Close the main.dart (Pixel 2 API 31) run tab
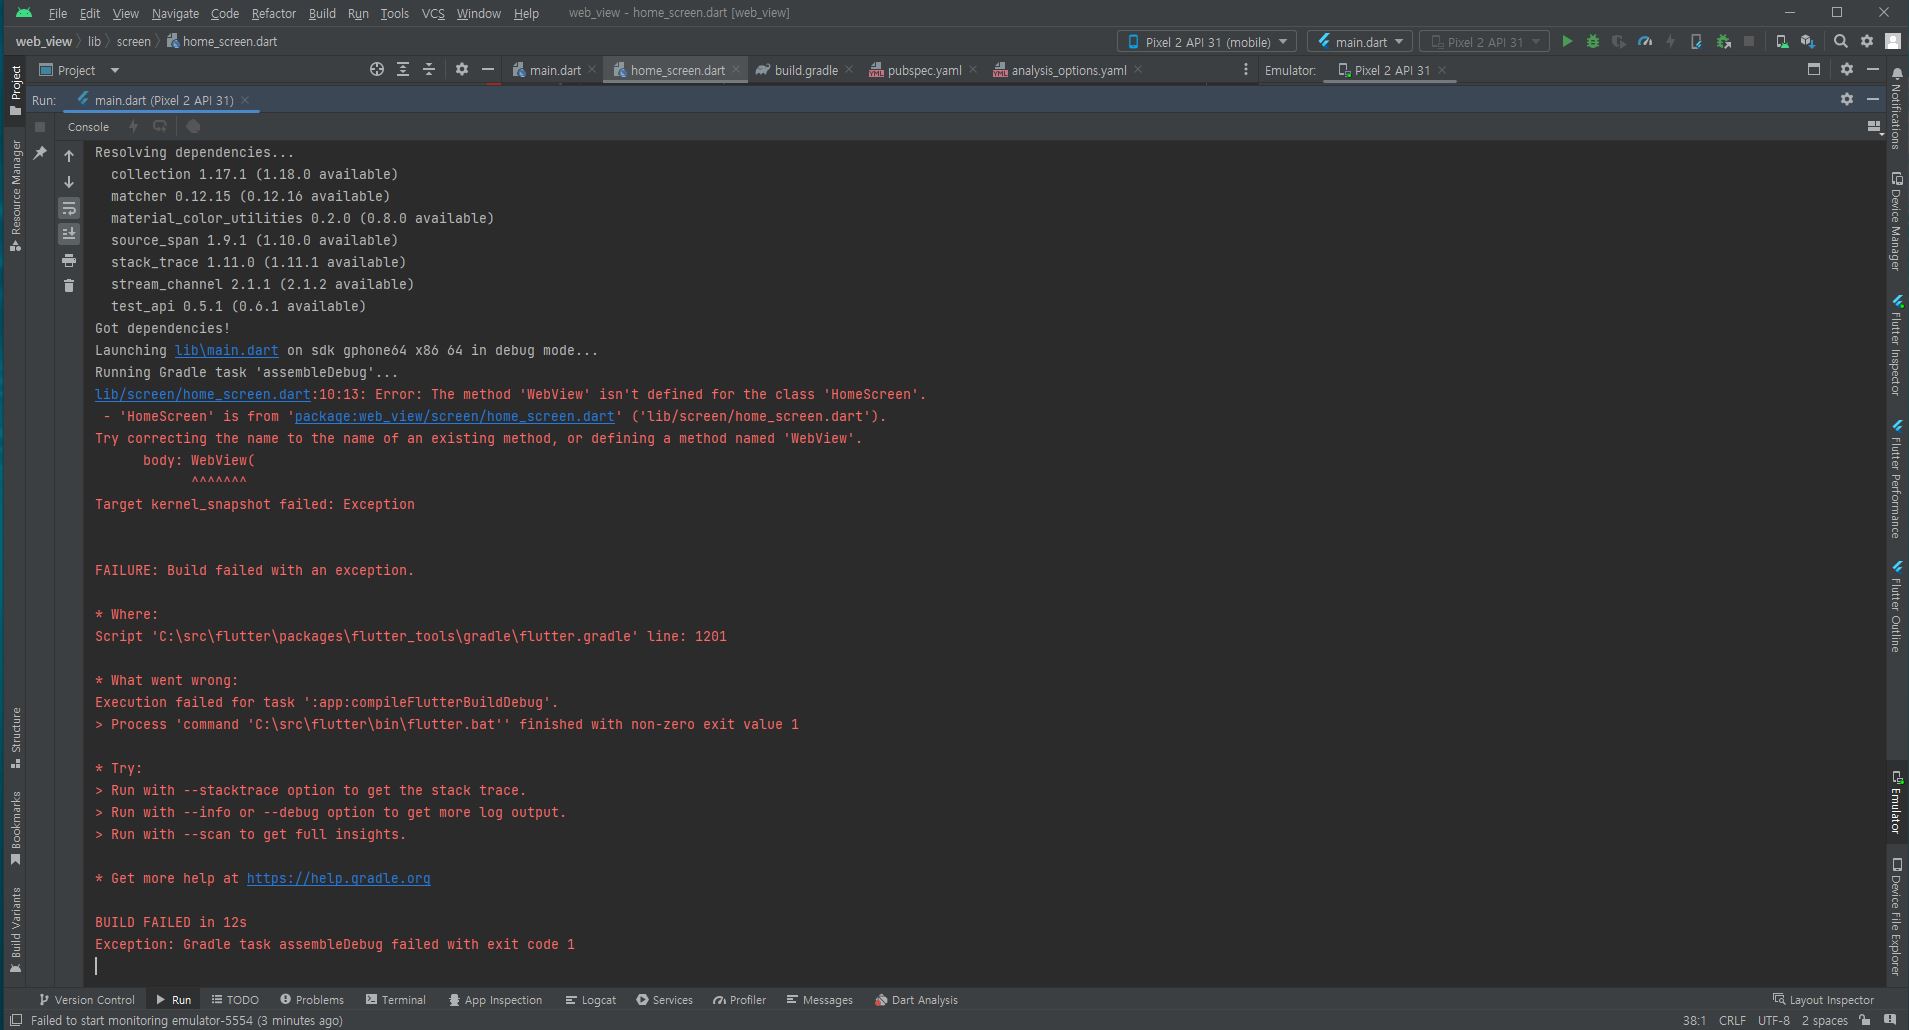Screen dimensions: 1909x1030 tap(245, 100)
